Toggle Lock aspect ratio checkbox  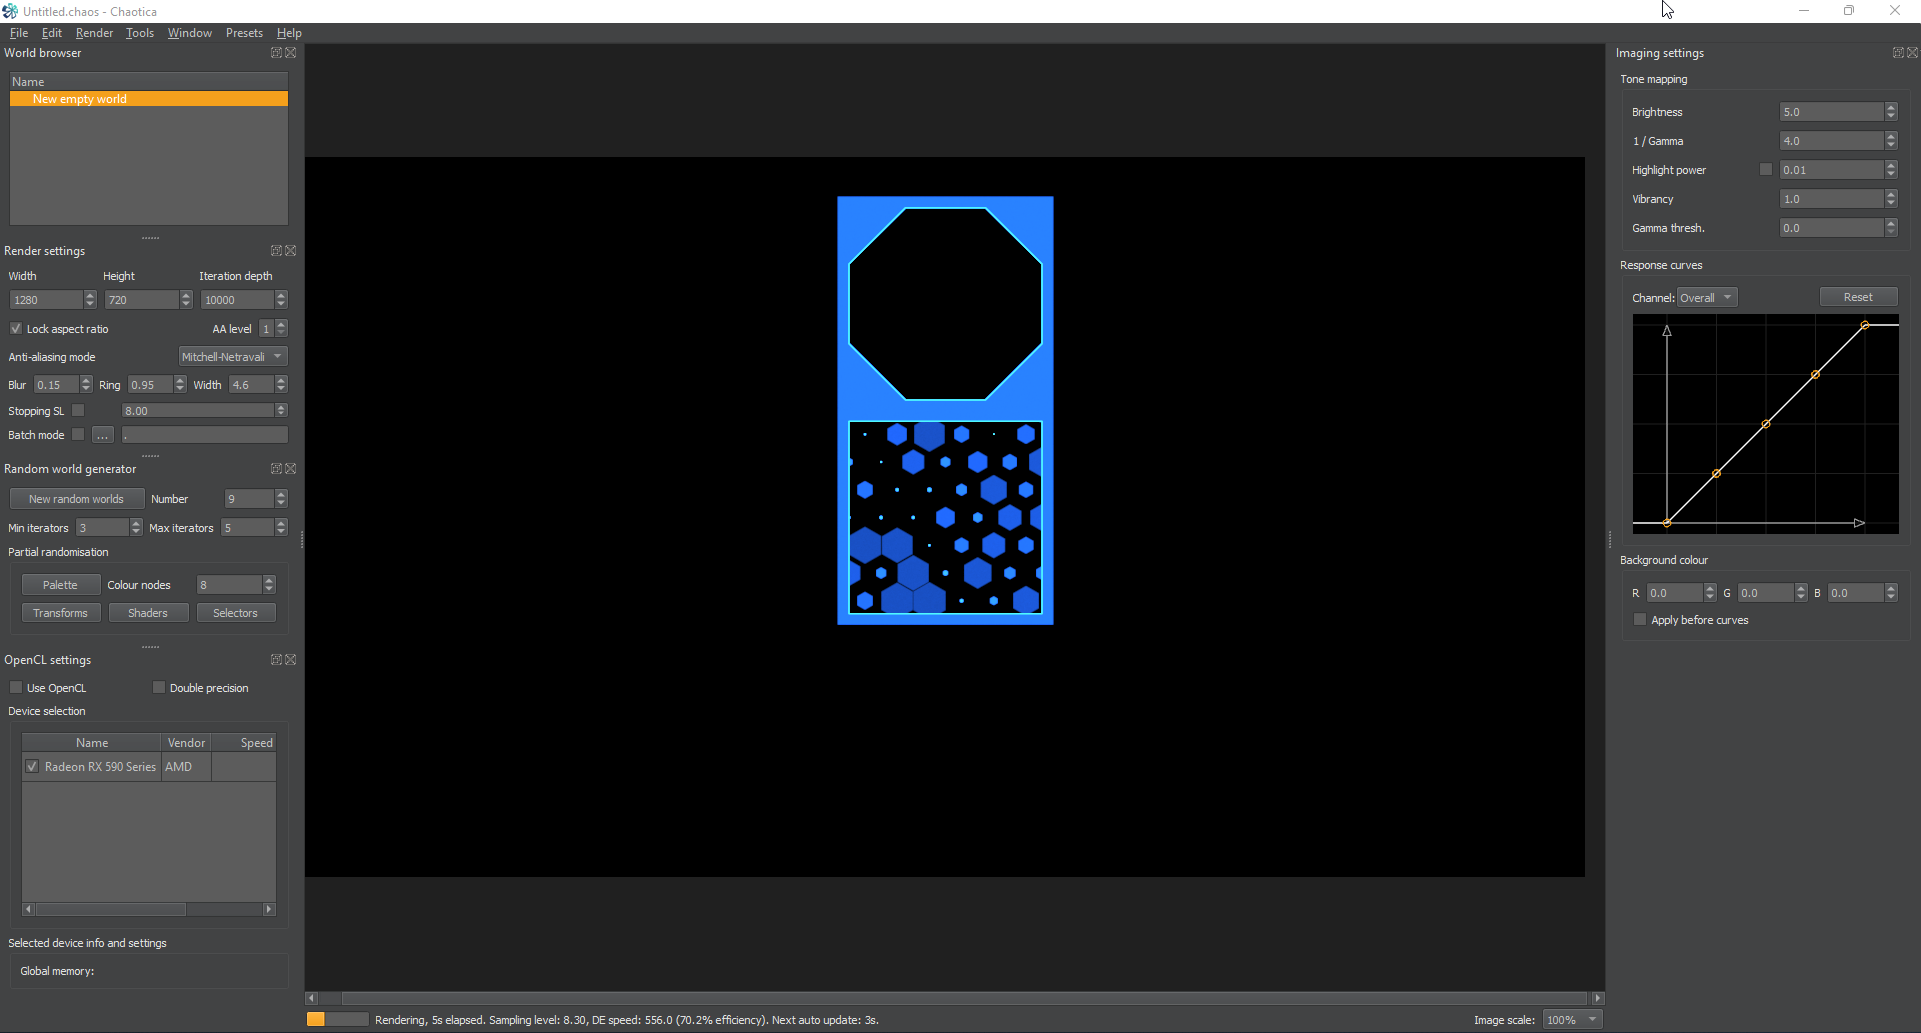pyautogui.click(x=16, y=329)
